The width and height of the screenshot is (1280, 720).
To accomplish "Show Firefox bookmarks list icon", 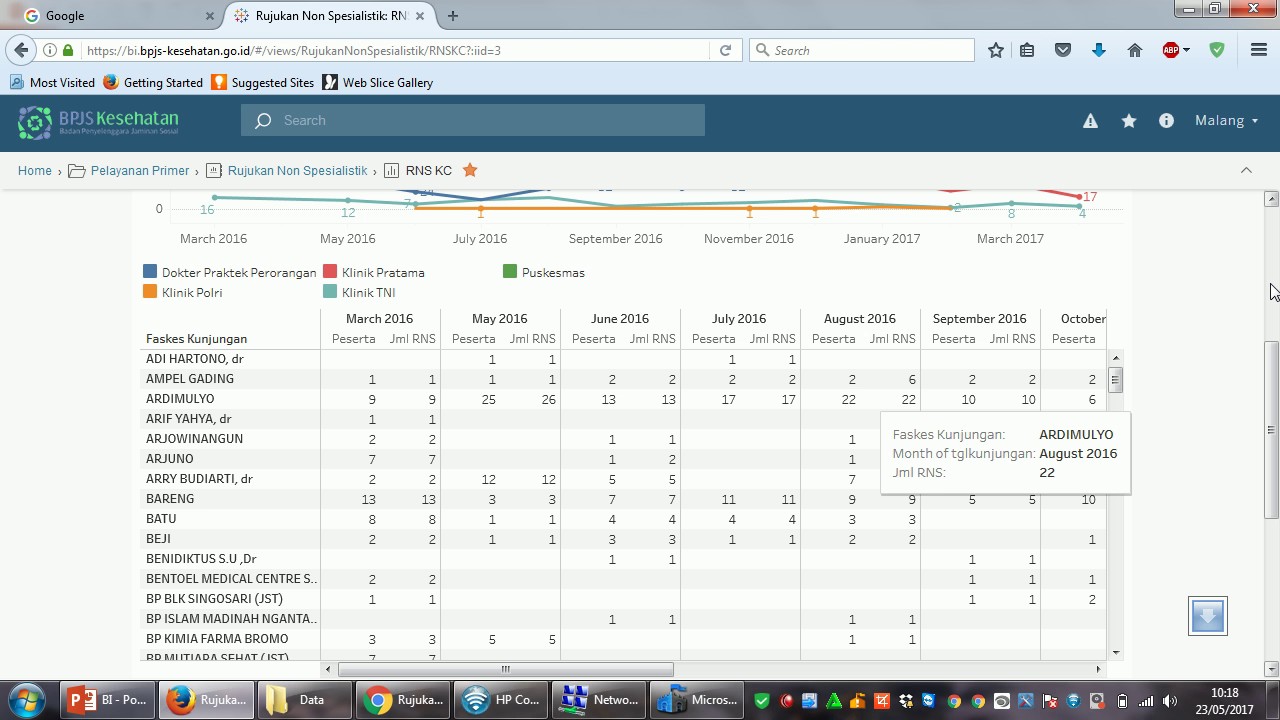I will click(x=1027, y=50).
